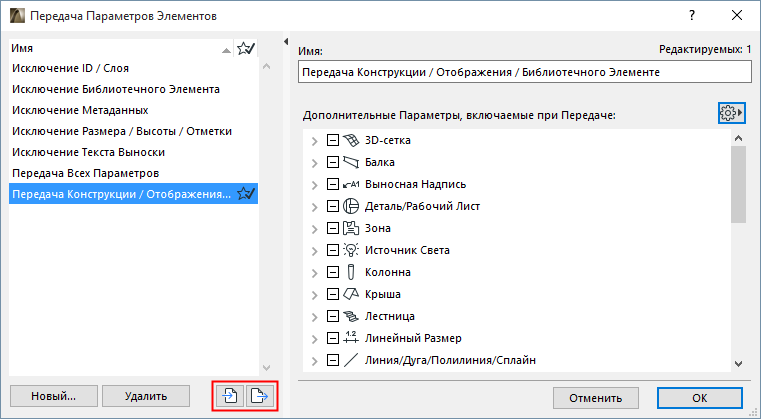Screen dimensions: 761x419
Task: Toggle the Балка checkbox
Action: tap(333, 163)
